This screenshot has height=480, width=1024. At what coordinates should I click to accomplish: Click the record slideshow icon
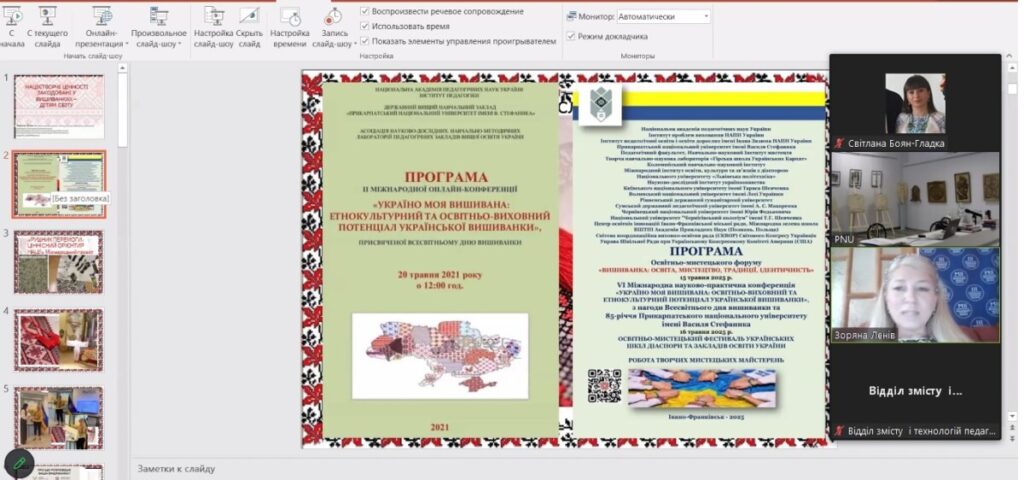(333, 18)
